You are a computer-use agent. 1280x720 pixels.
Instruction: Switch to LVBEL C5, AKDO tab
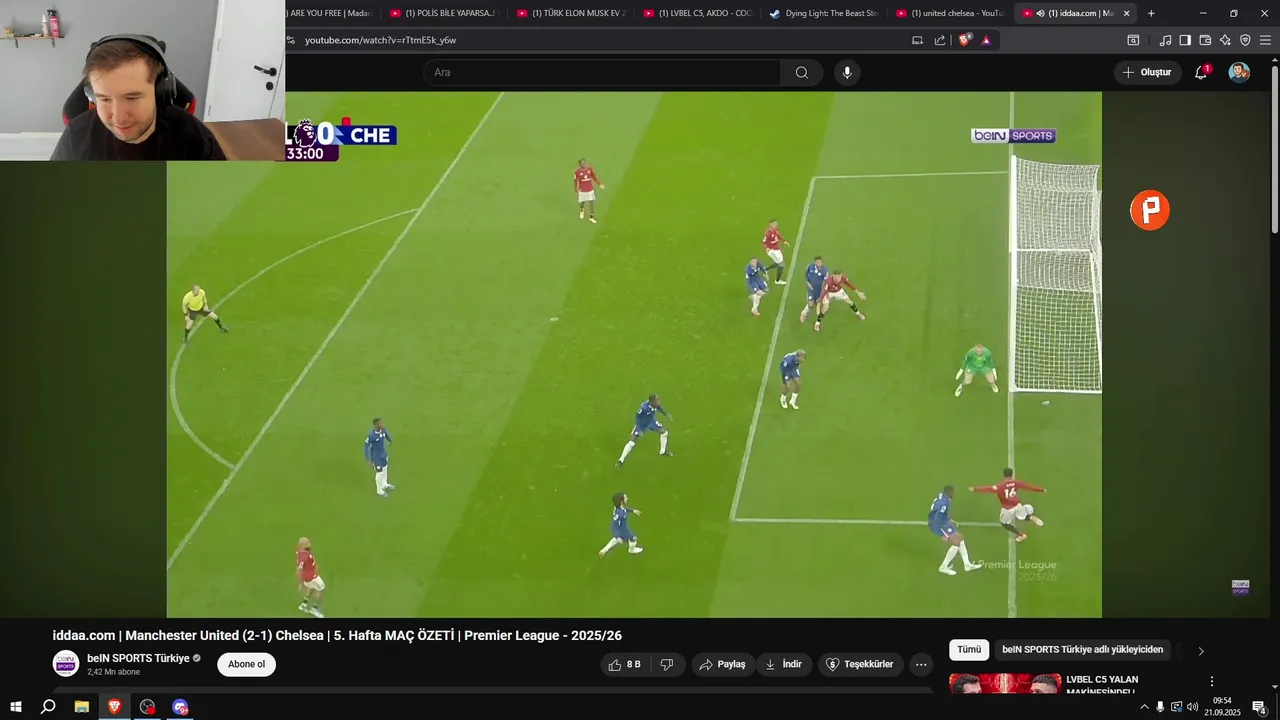click(x=697, y=13)
